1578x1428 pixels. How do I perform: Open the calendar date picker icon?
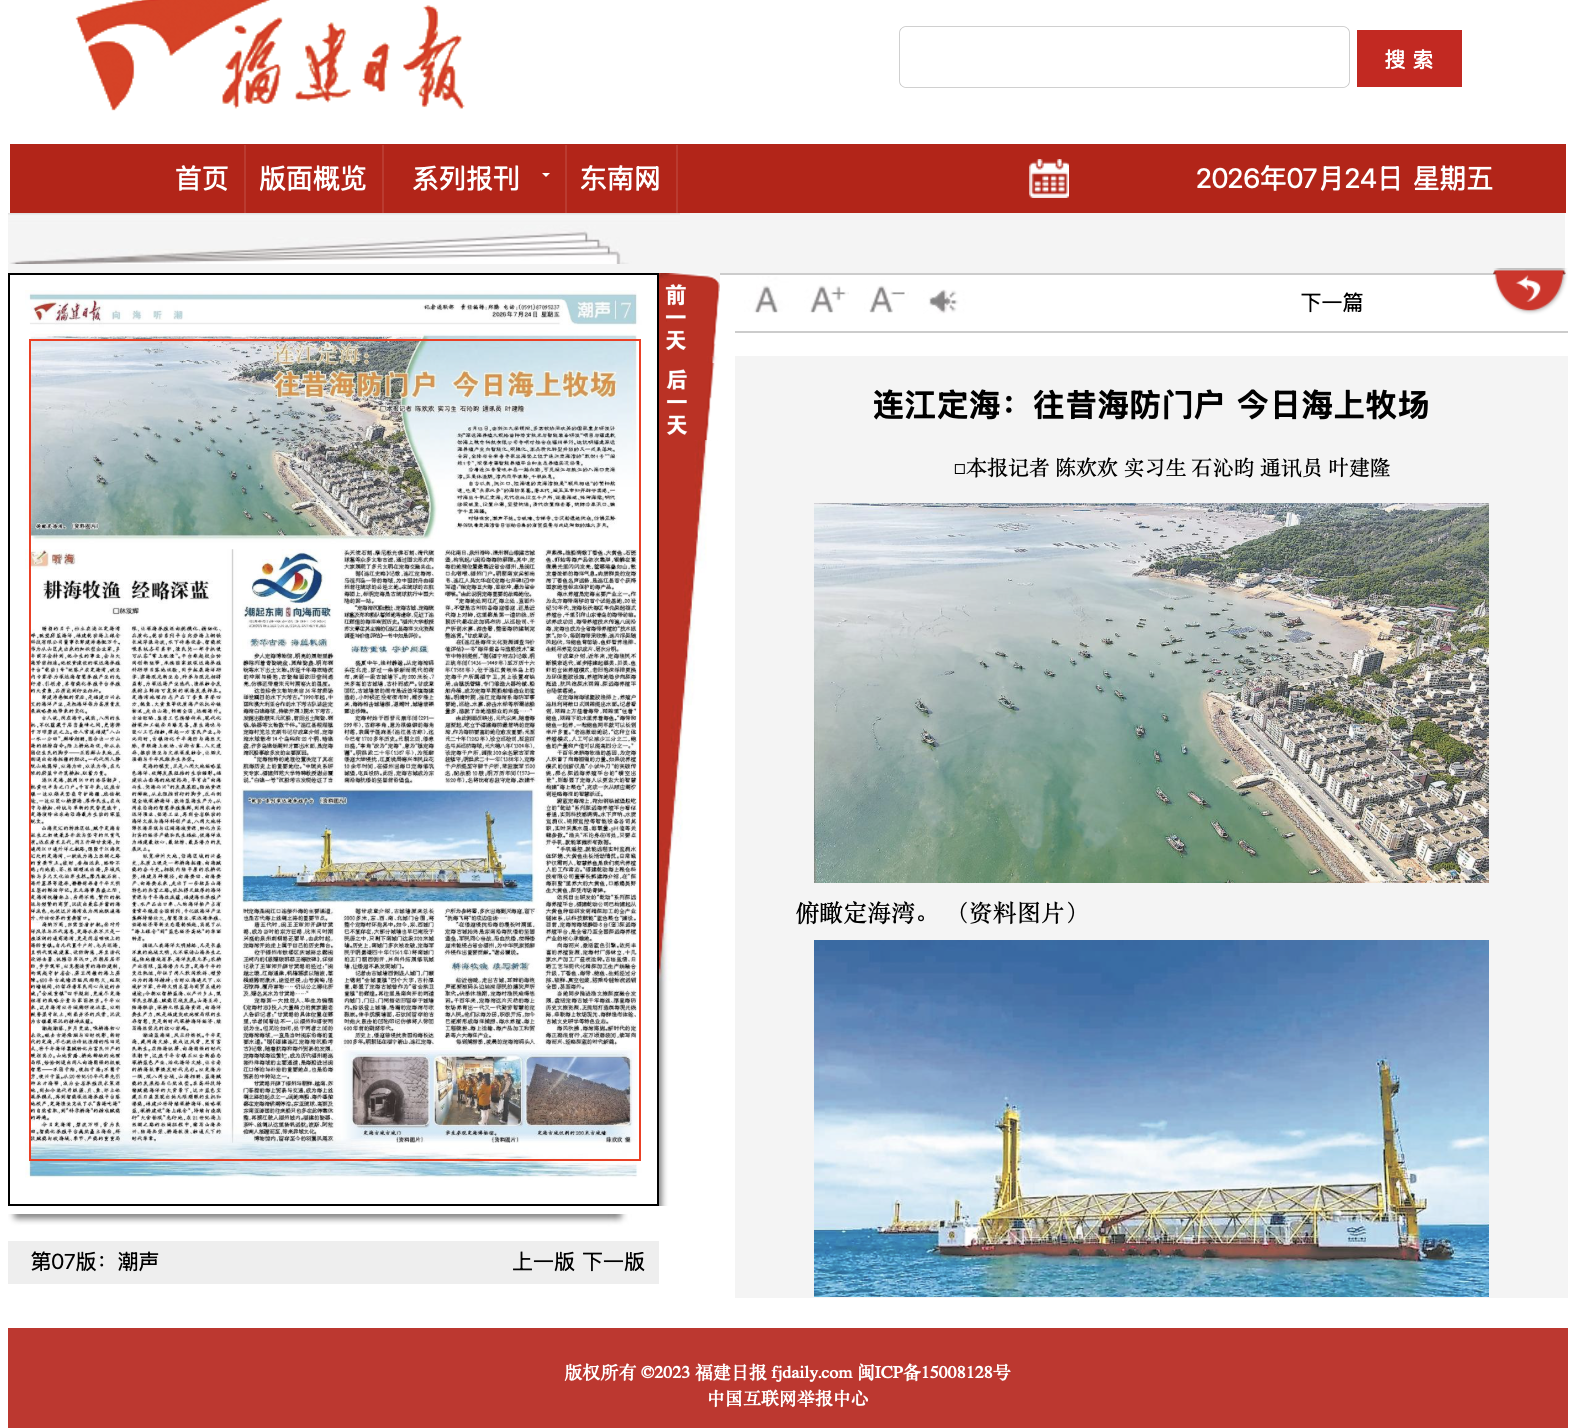tap(1048, 179)
